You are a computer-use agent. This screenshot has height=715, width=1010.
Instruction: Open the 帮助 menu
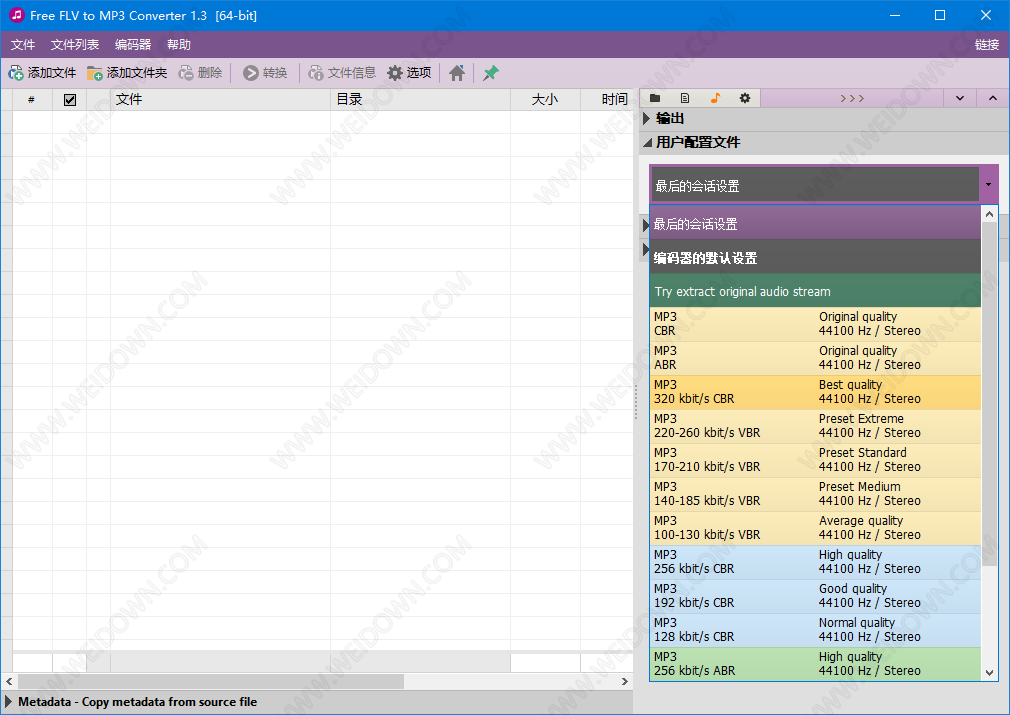coord(178,44)
